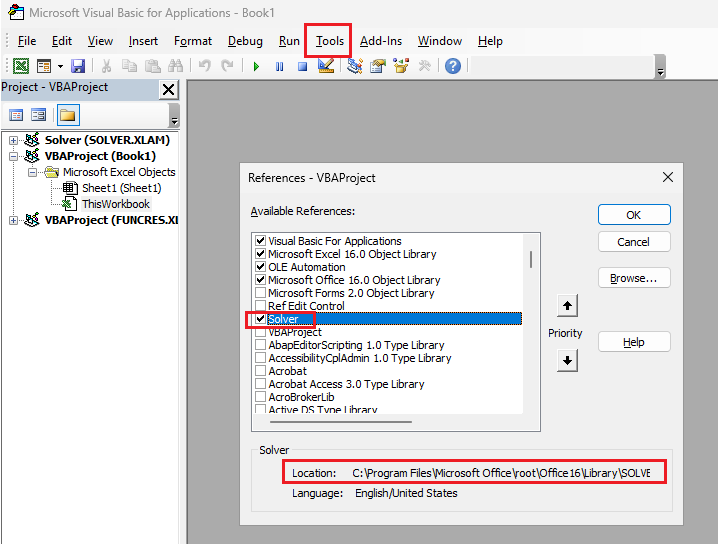Click the Reset stop icon
The height and width of the screenshot is (544, 718).
click(302, 66)
